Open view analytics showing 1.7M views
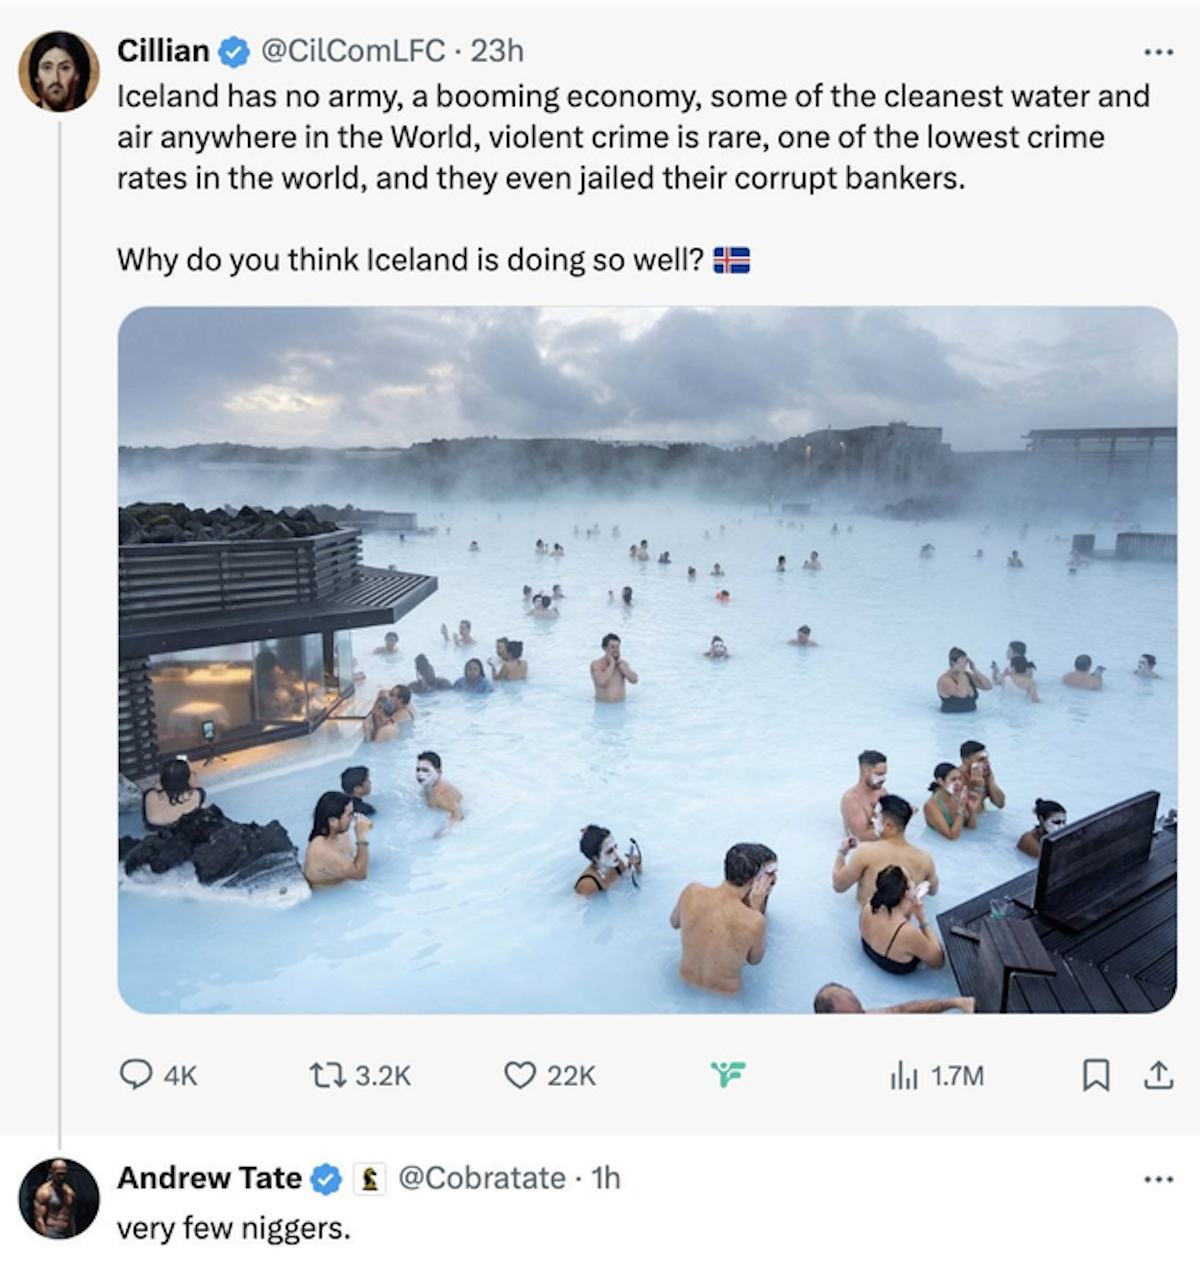This screenshot has height=1275, width=1200. click(901, 1076)
